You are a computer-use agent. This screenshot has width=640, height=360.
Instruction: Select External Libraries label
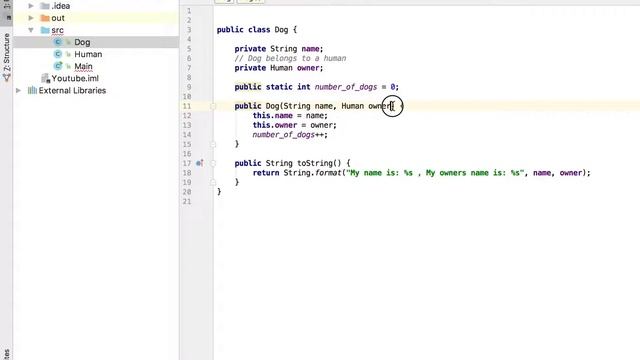(72, 90)
